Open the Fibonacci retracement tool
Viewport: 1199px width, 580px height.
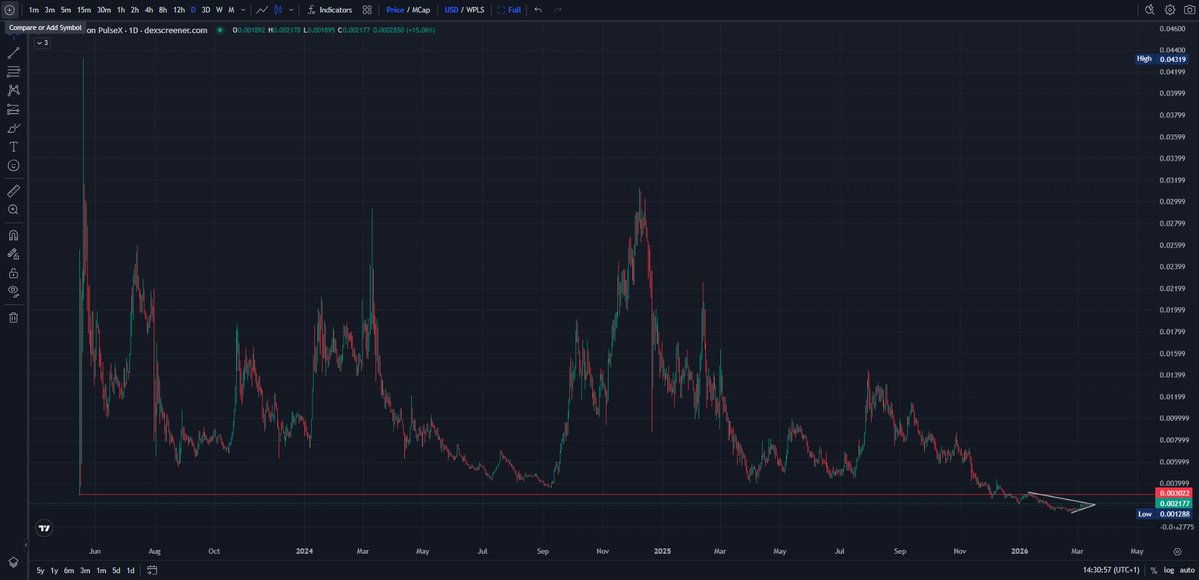(x=13, y=71)
